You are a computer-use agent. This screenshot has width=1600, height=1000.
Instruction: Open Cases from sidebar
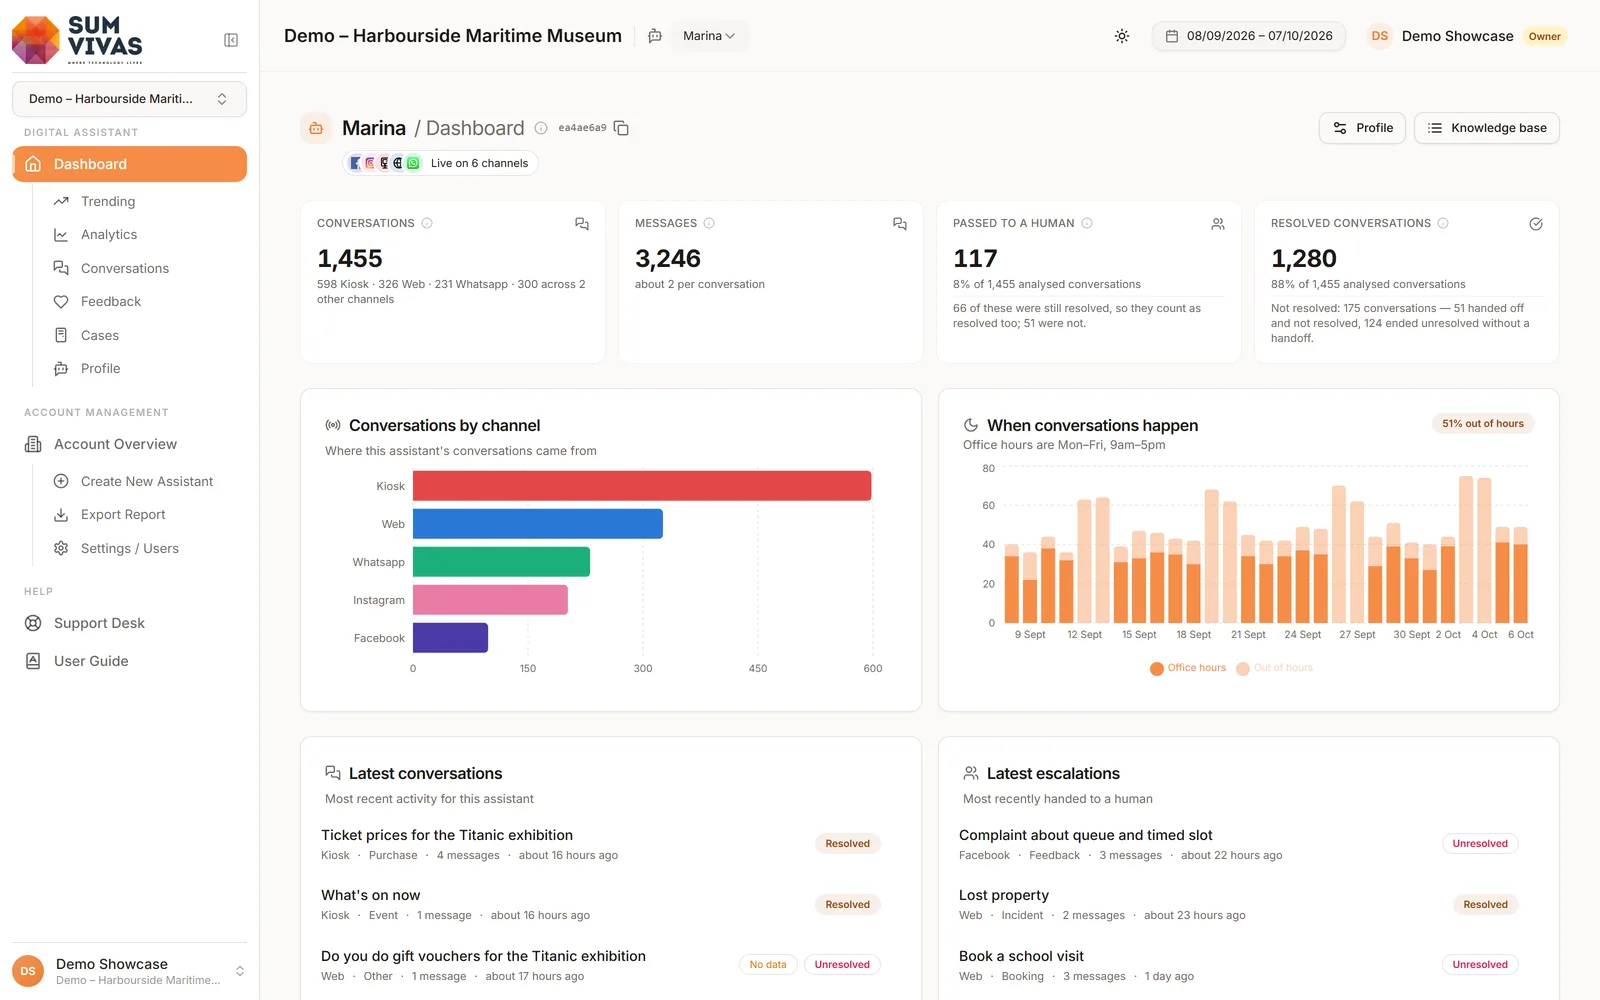click(x=100, y=335)
